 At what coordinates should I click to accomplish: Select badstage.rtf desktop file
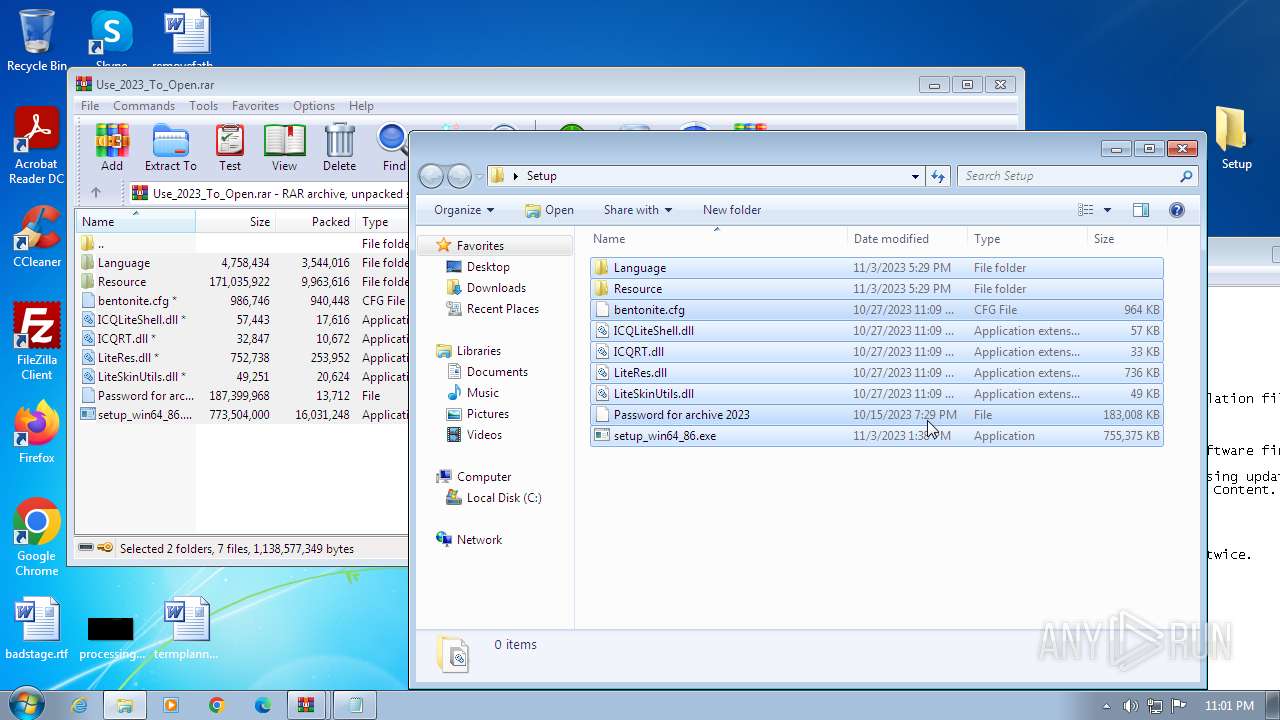pos(37,629)
